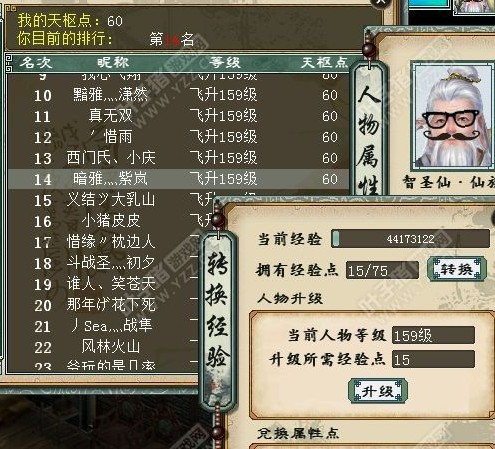Open the 人物属性 vertical tab

click(369, 133)
